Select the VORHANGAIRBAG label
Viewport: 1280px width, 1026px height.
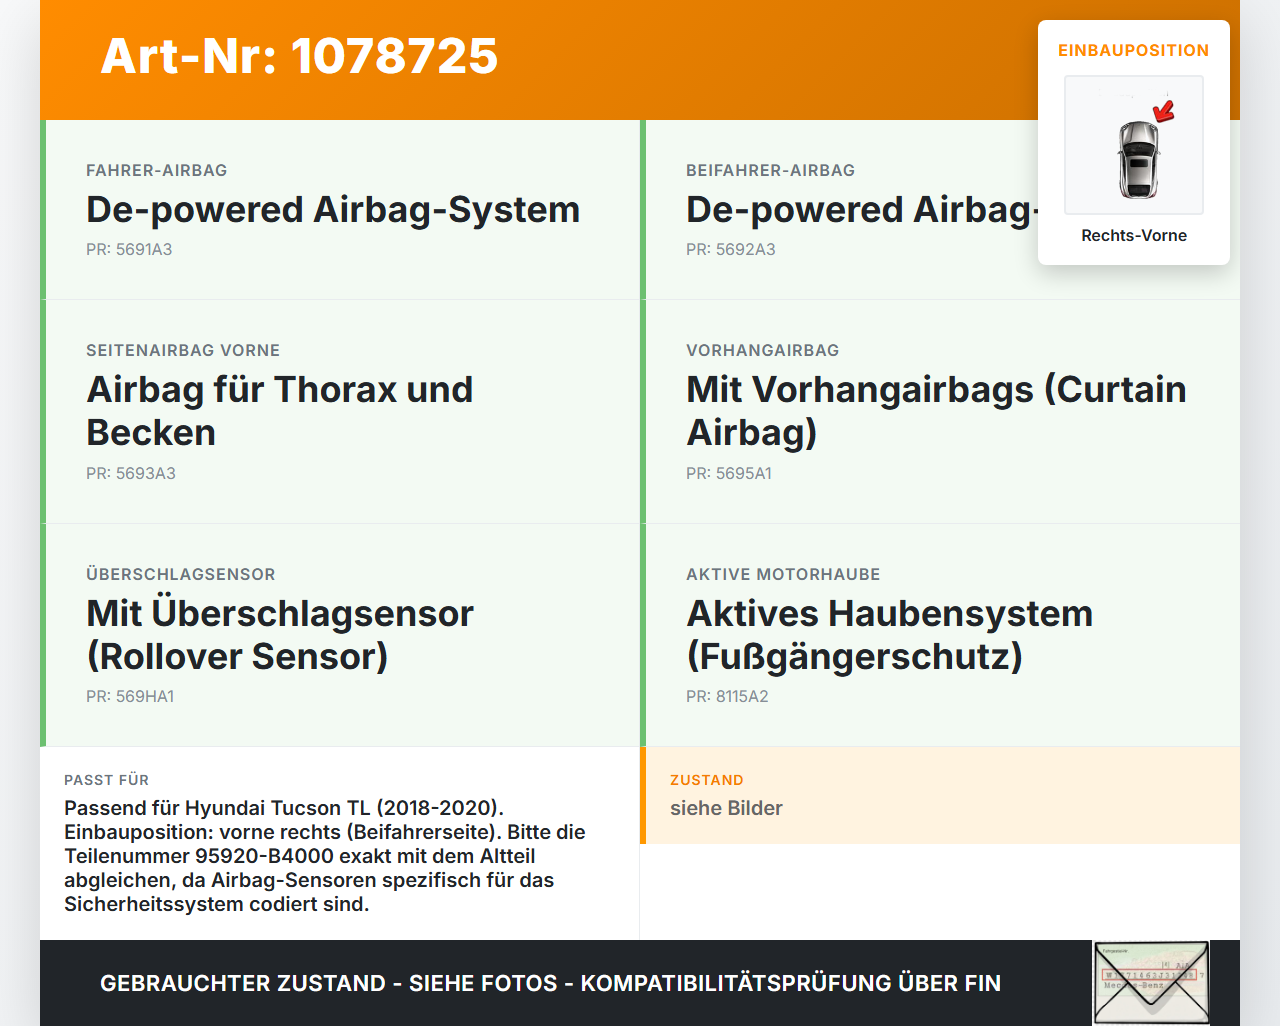pos(763,350)
